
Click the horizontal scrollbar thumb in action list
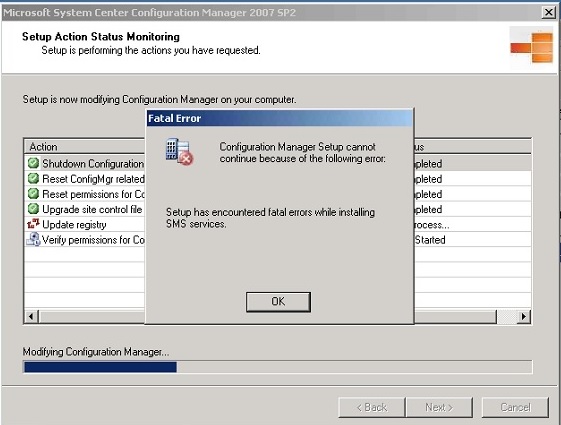(268, 316)
